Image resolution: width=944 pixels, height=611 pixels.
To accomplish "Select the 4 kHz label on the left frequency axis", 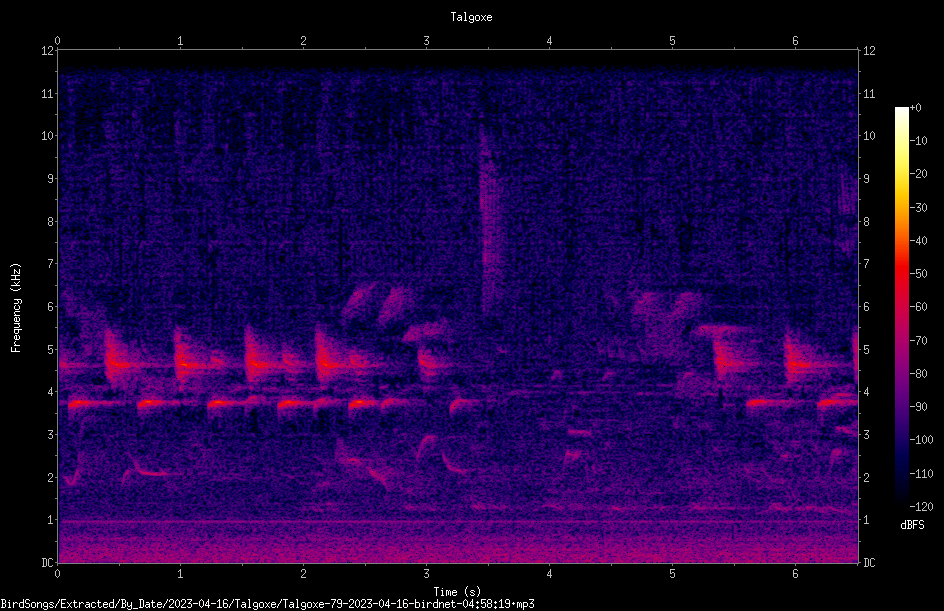I will pos(51,391).
